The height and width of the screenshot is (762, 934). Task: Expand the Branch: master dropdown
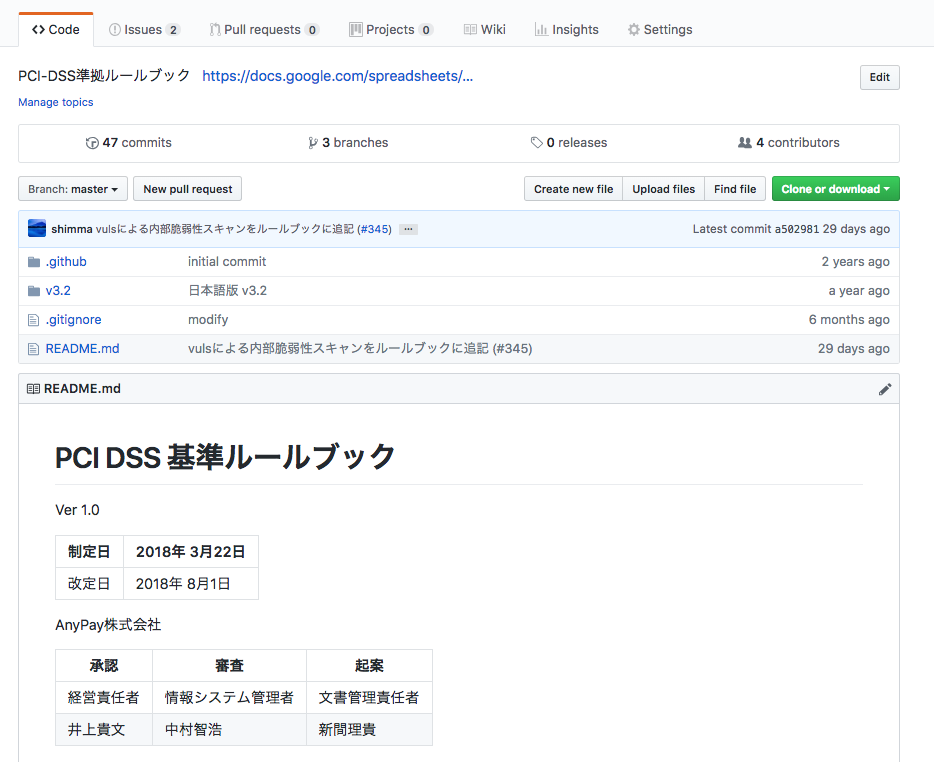73,189
